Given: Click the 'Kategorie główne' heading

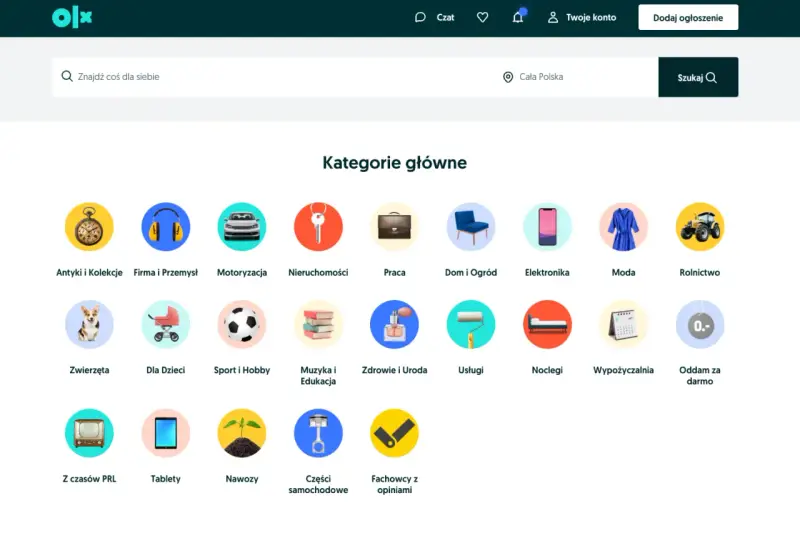Looking at the screenshot, I should [394, 163].
